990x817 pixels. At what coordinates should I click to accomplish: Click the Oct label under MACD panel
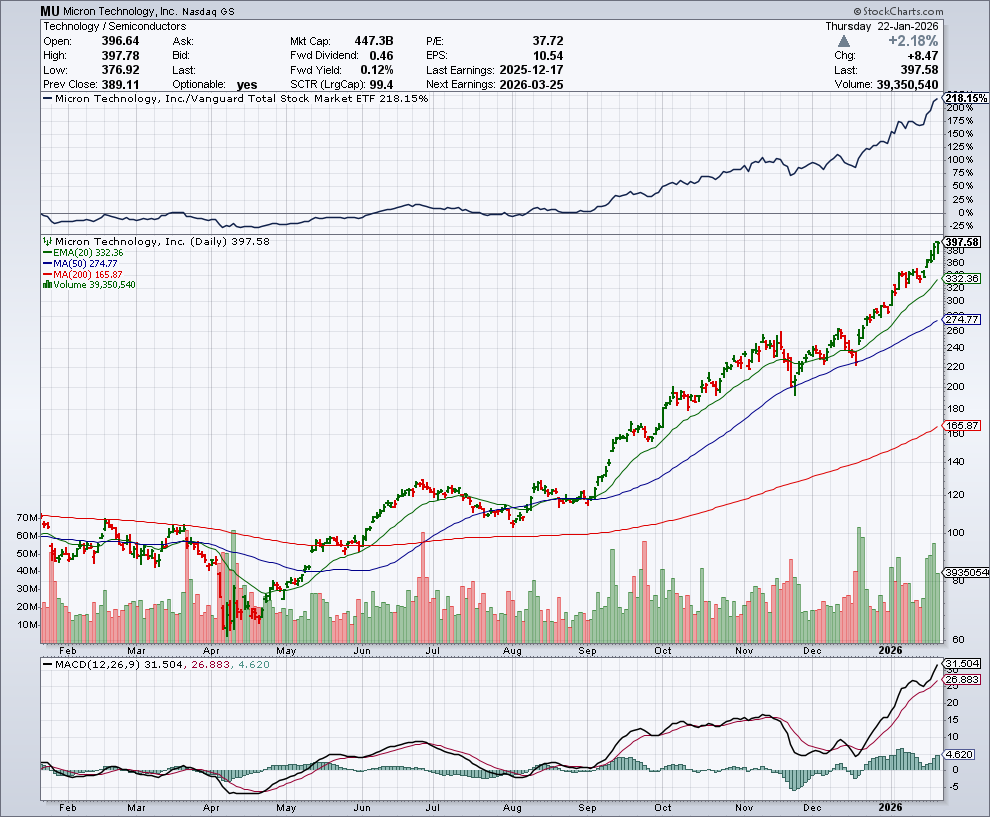[663, 808]
